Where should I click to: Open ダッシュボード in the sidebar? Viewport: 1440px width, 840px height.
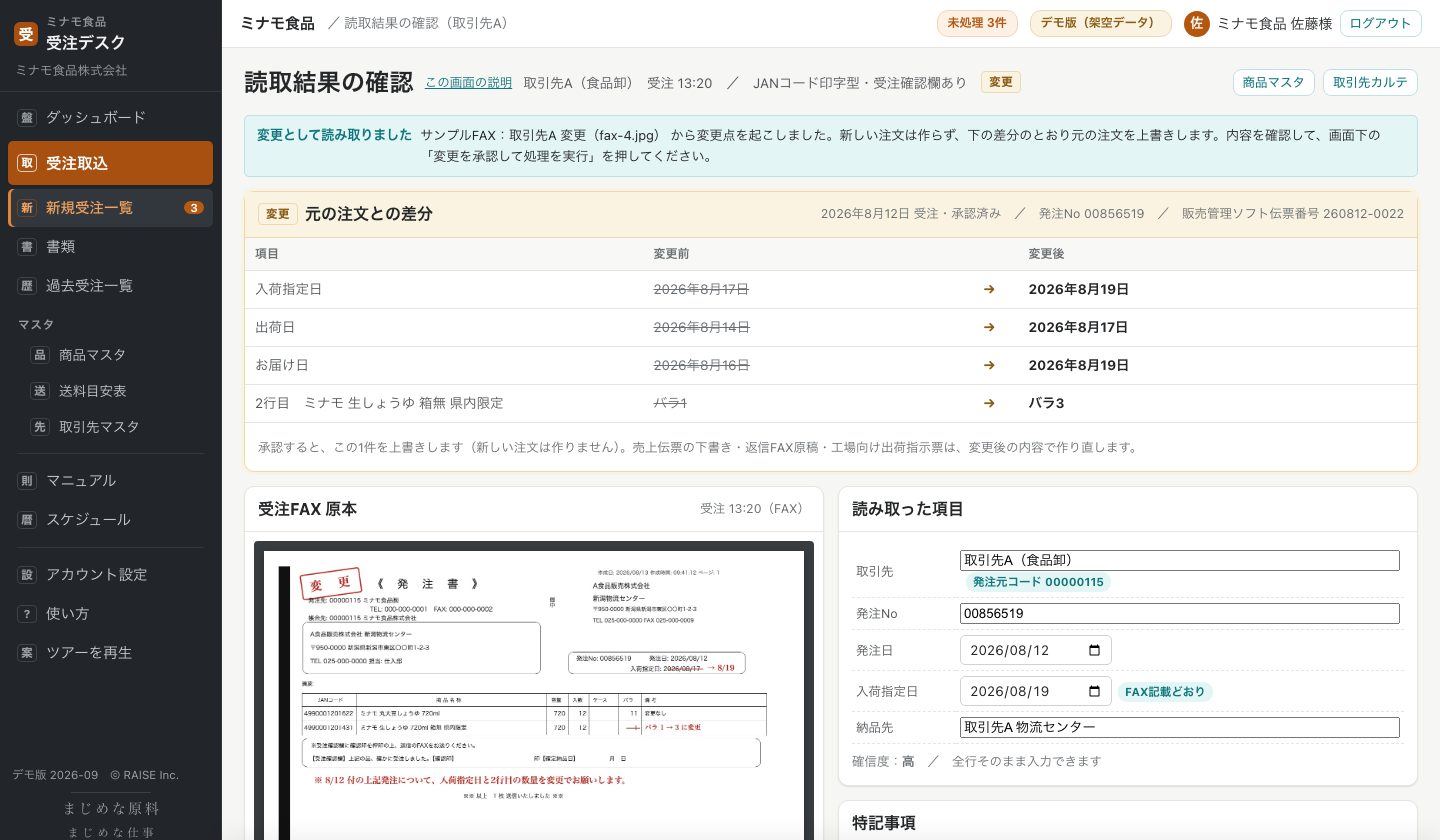(x=110, y=118)
